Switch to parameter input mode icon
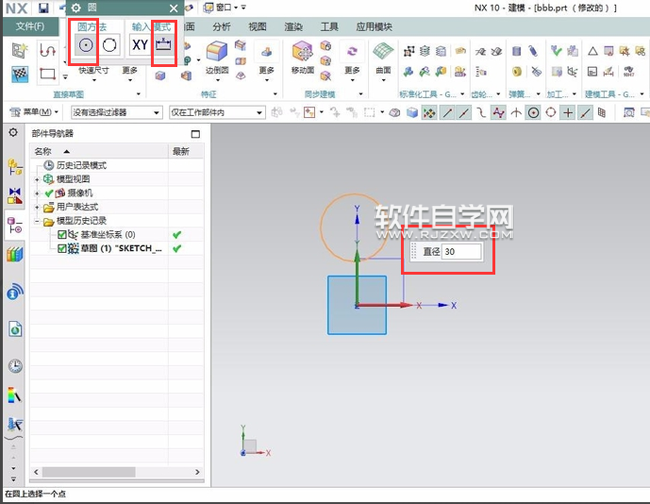 click(165, 45)
